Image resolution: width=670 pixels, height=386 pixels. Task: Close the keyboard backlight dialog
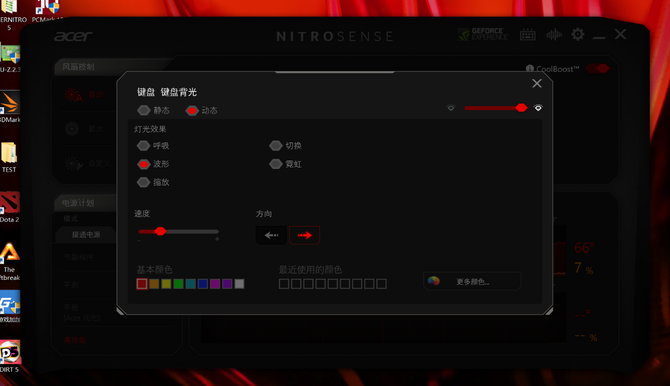(537, 83)
